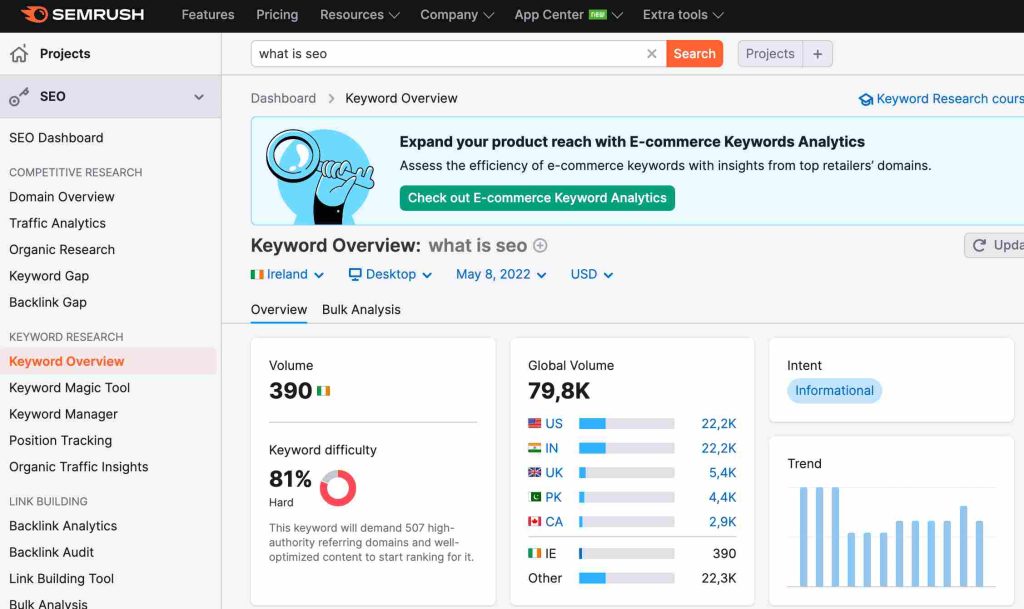
Task: Open Organic Research in sidebar
Action: coord(62,249)
